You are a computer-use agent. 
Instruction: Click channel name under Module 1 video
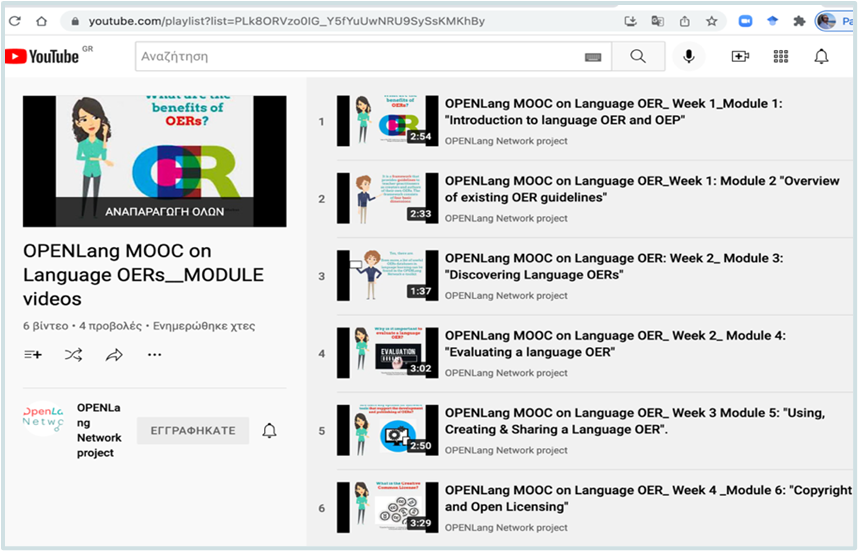506,141
